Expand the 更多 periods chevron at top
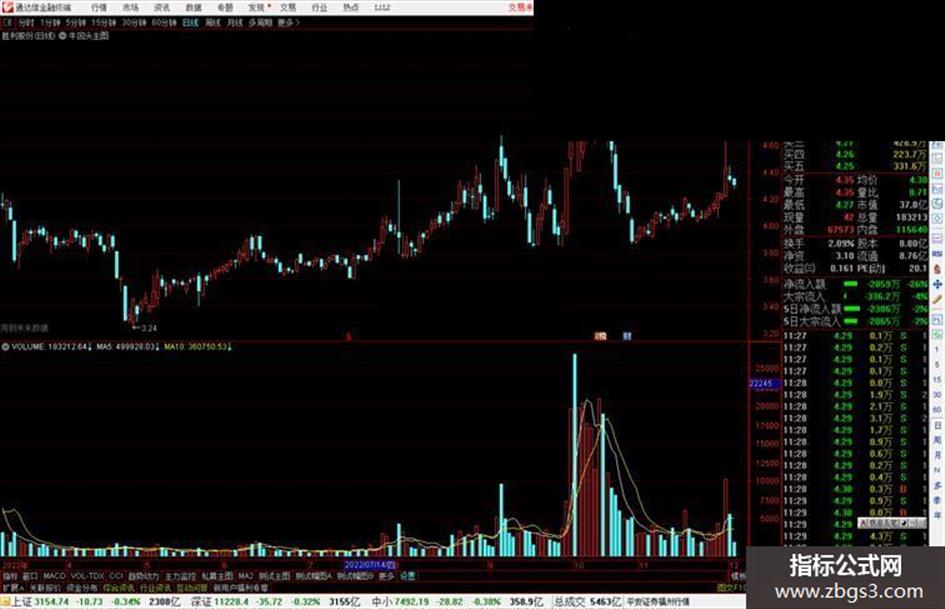The image size is (945, 609). click(289, 22)
